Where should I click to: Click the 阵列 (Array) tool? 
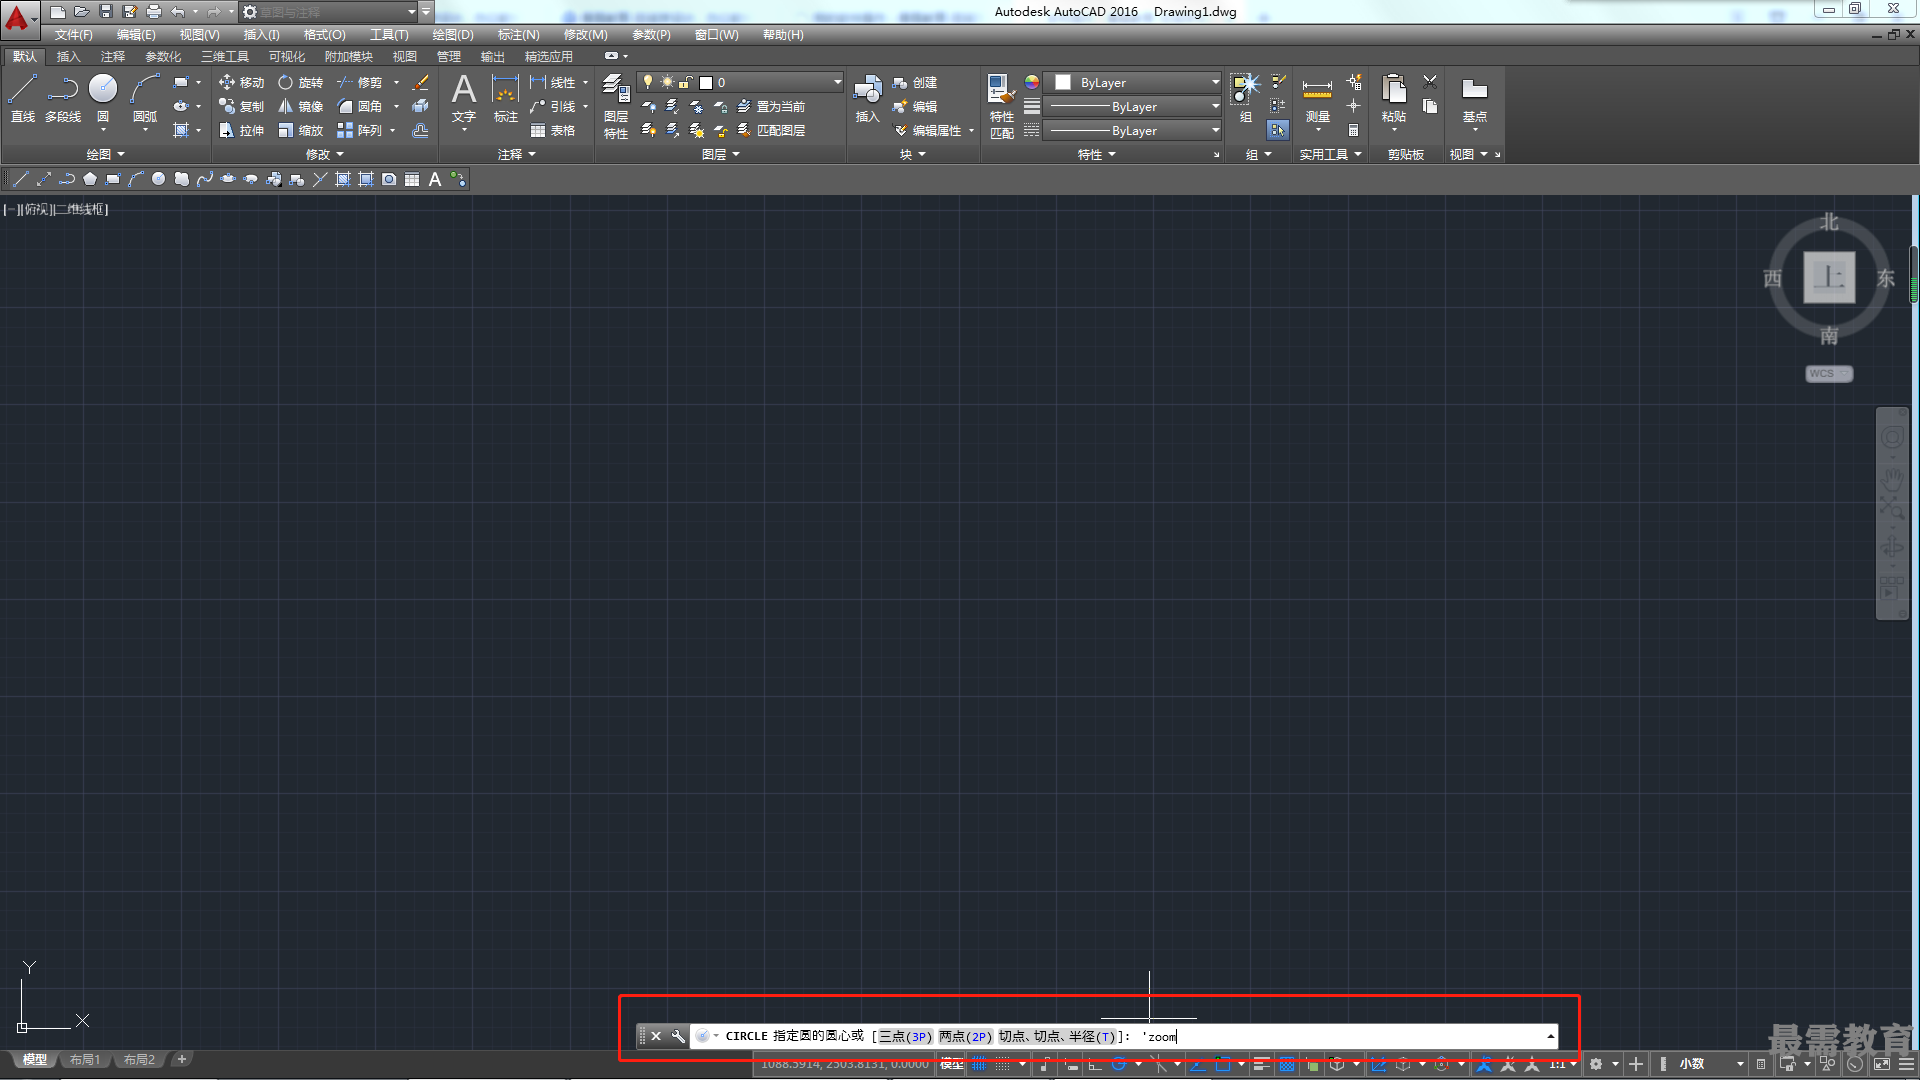coord(360,130)
